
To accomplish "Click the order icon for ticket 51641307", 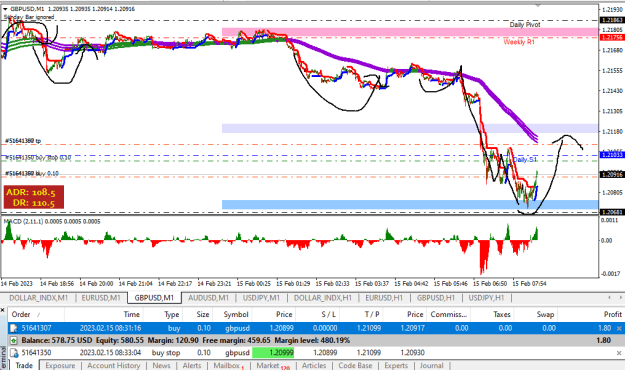I will click(x=14, y=328).
